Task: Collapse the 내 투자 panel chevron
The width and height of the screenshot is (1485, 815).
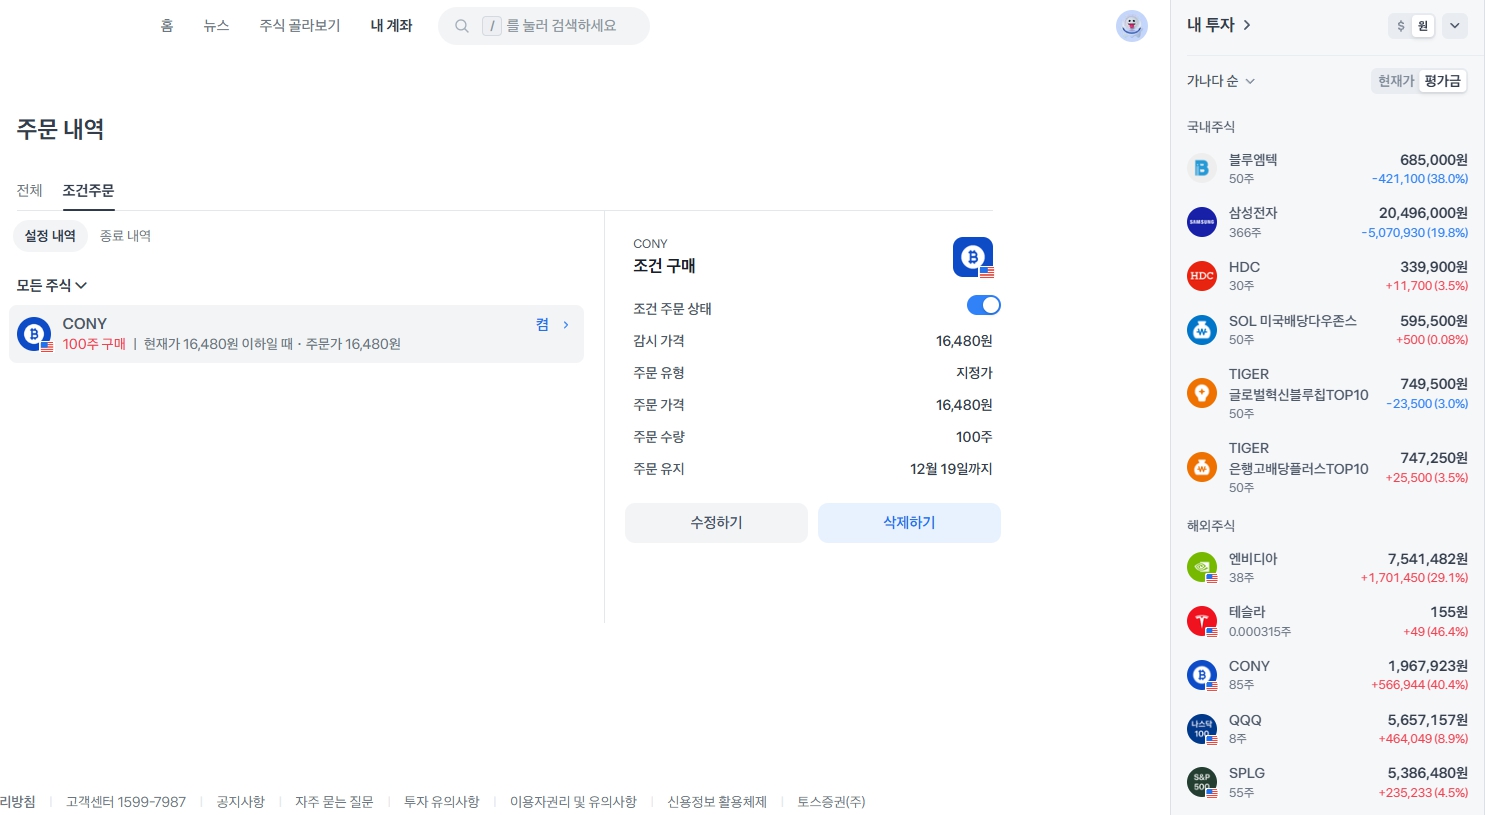Action: coord(1455,26)
